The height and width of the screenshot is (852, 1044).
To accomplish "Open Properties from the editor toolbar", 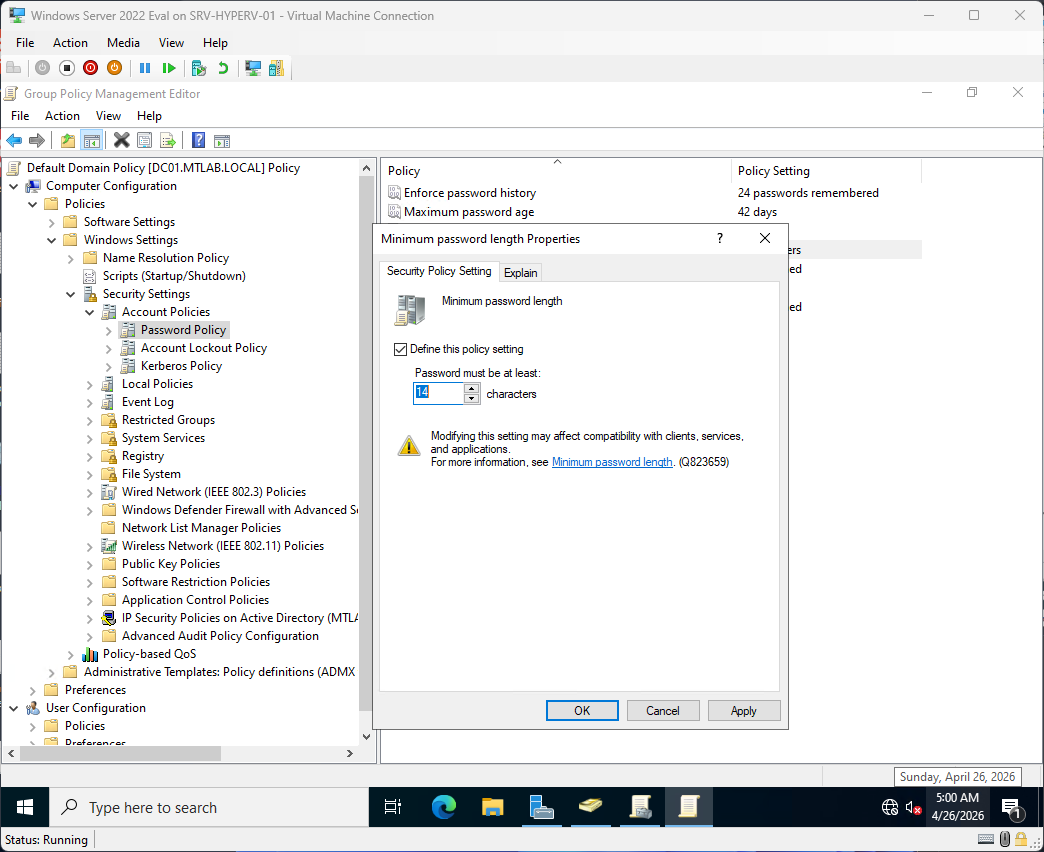I will click(144, 140).
